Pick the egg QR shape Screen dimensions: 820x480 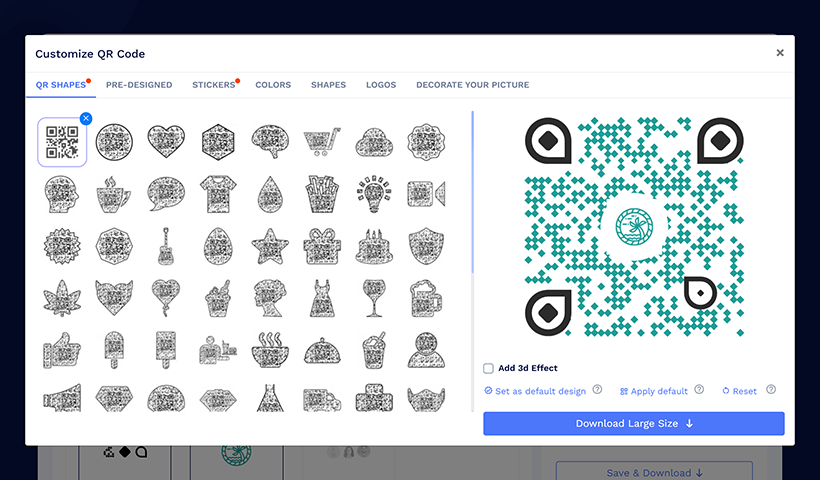(x=218, y=246)
